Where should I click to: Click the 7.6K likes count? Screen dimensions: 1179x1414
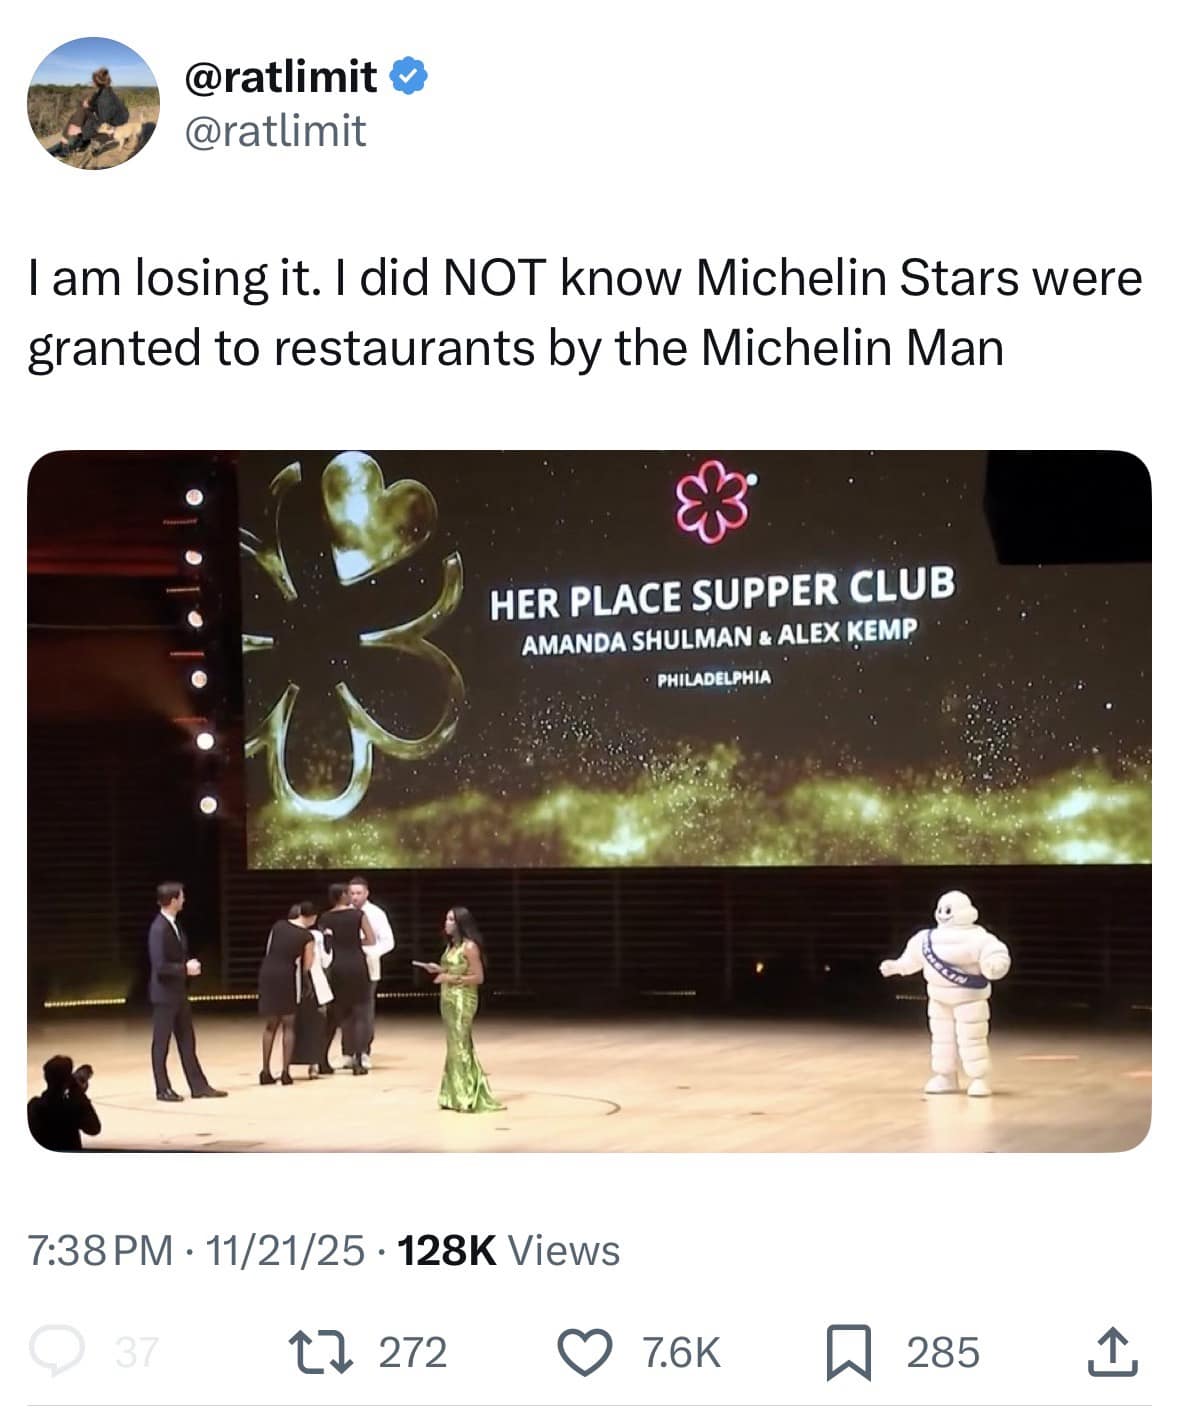pyautogui.click(x=680, y=1352)
